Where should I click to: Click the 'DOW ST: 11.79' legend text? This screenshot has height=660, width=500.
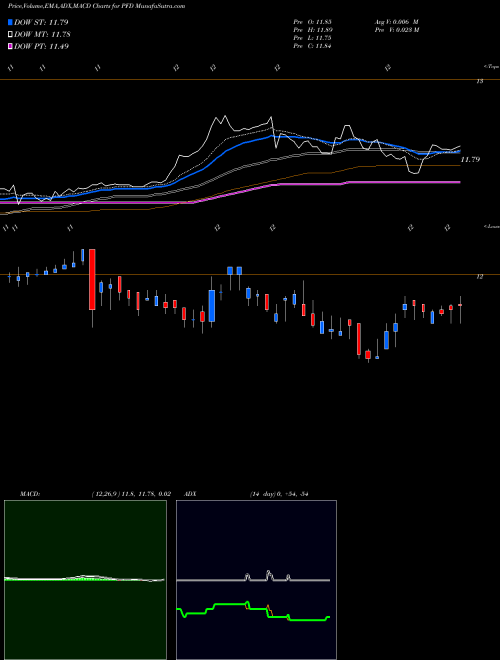[41, 22]
